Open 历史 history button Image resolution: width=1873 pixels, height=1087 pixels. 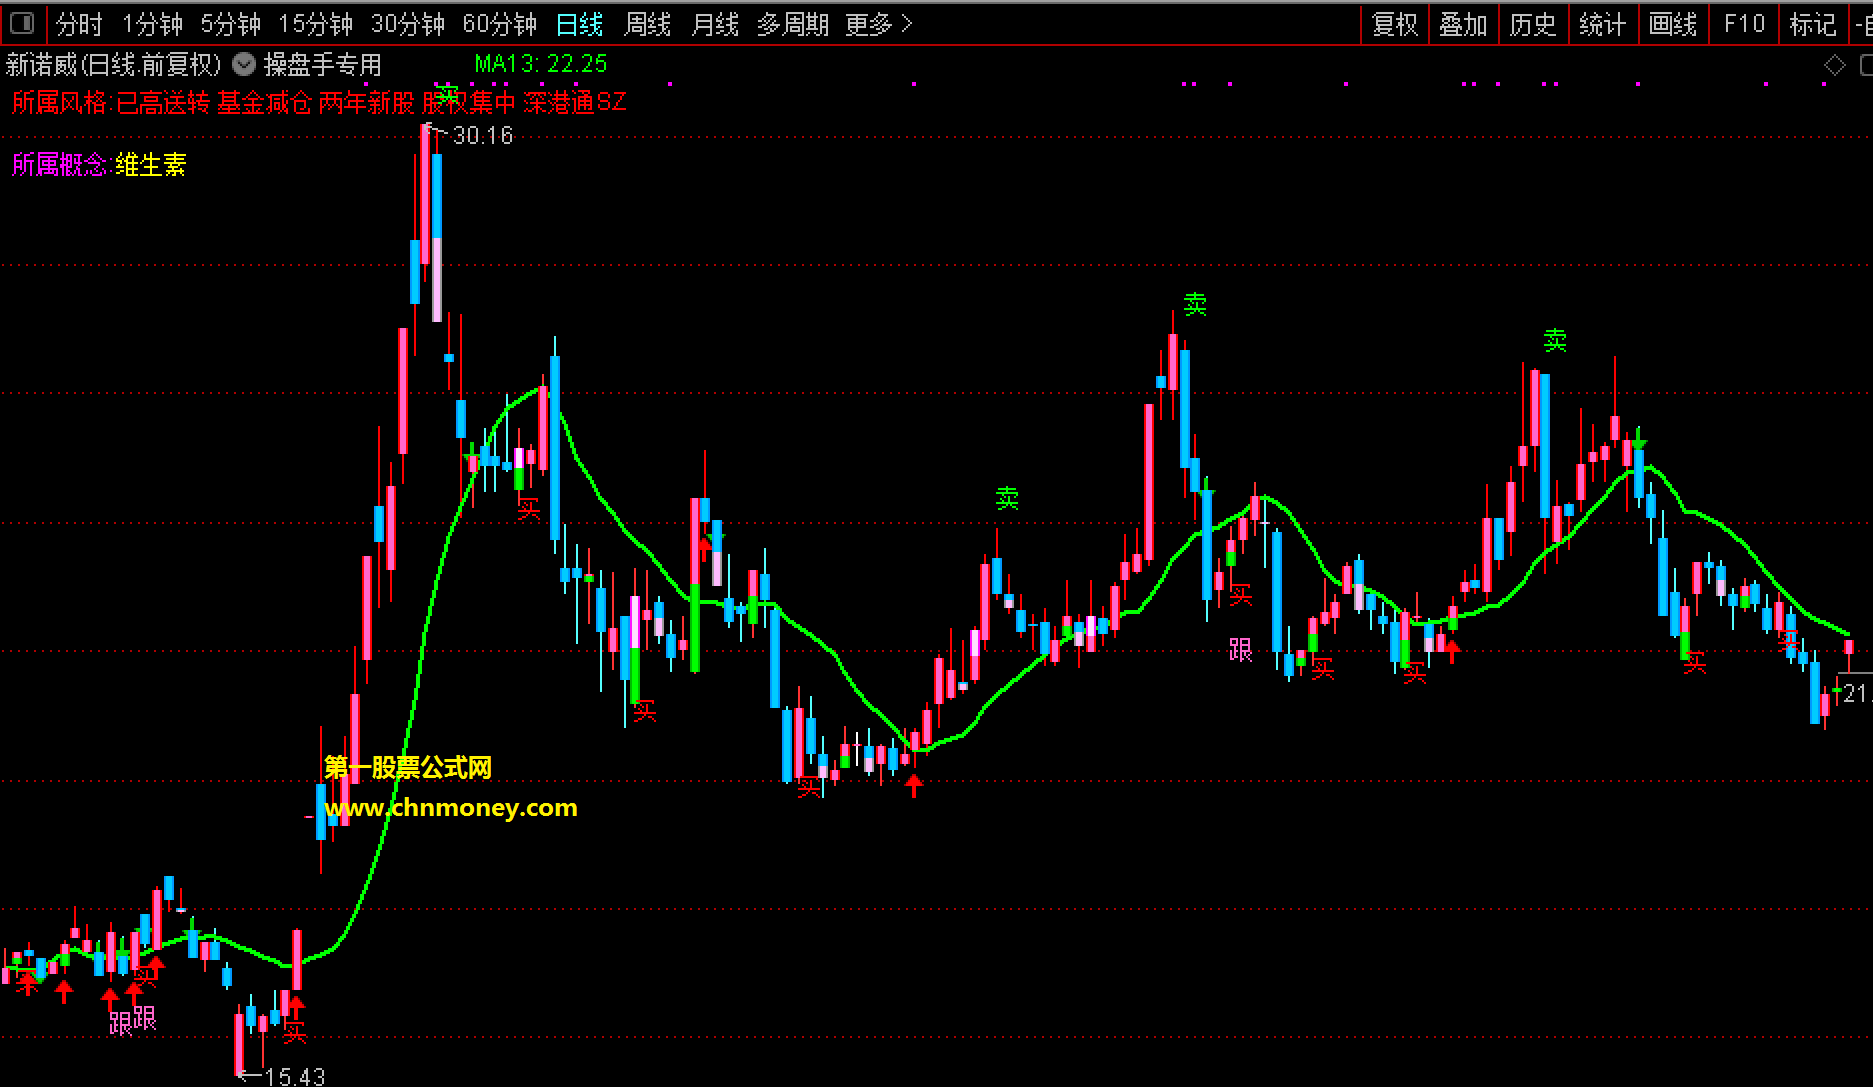[x=1533, y=24]
